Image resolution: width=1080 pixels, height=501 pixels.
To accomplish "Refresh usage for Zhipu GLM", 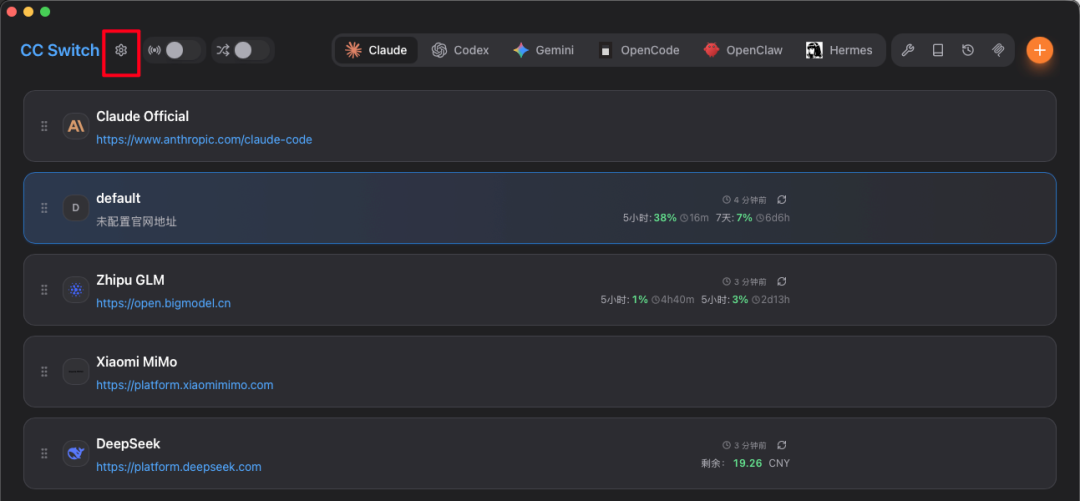I will 782,282.
